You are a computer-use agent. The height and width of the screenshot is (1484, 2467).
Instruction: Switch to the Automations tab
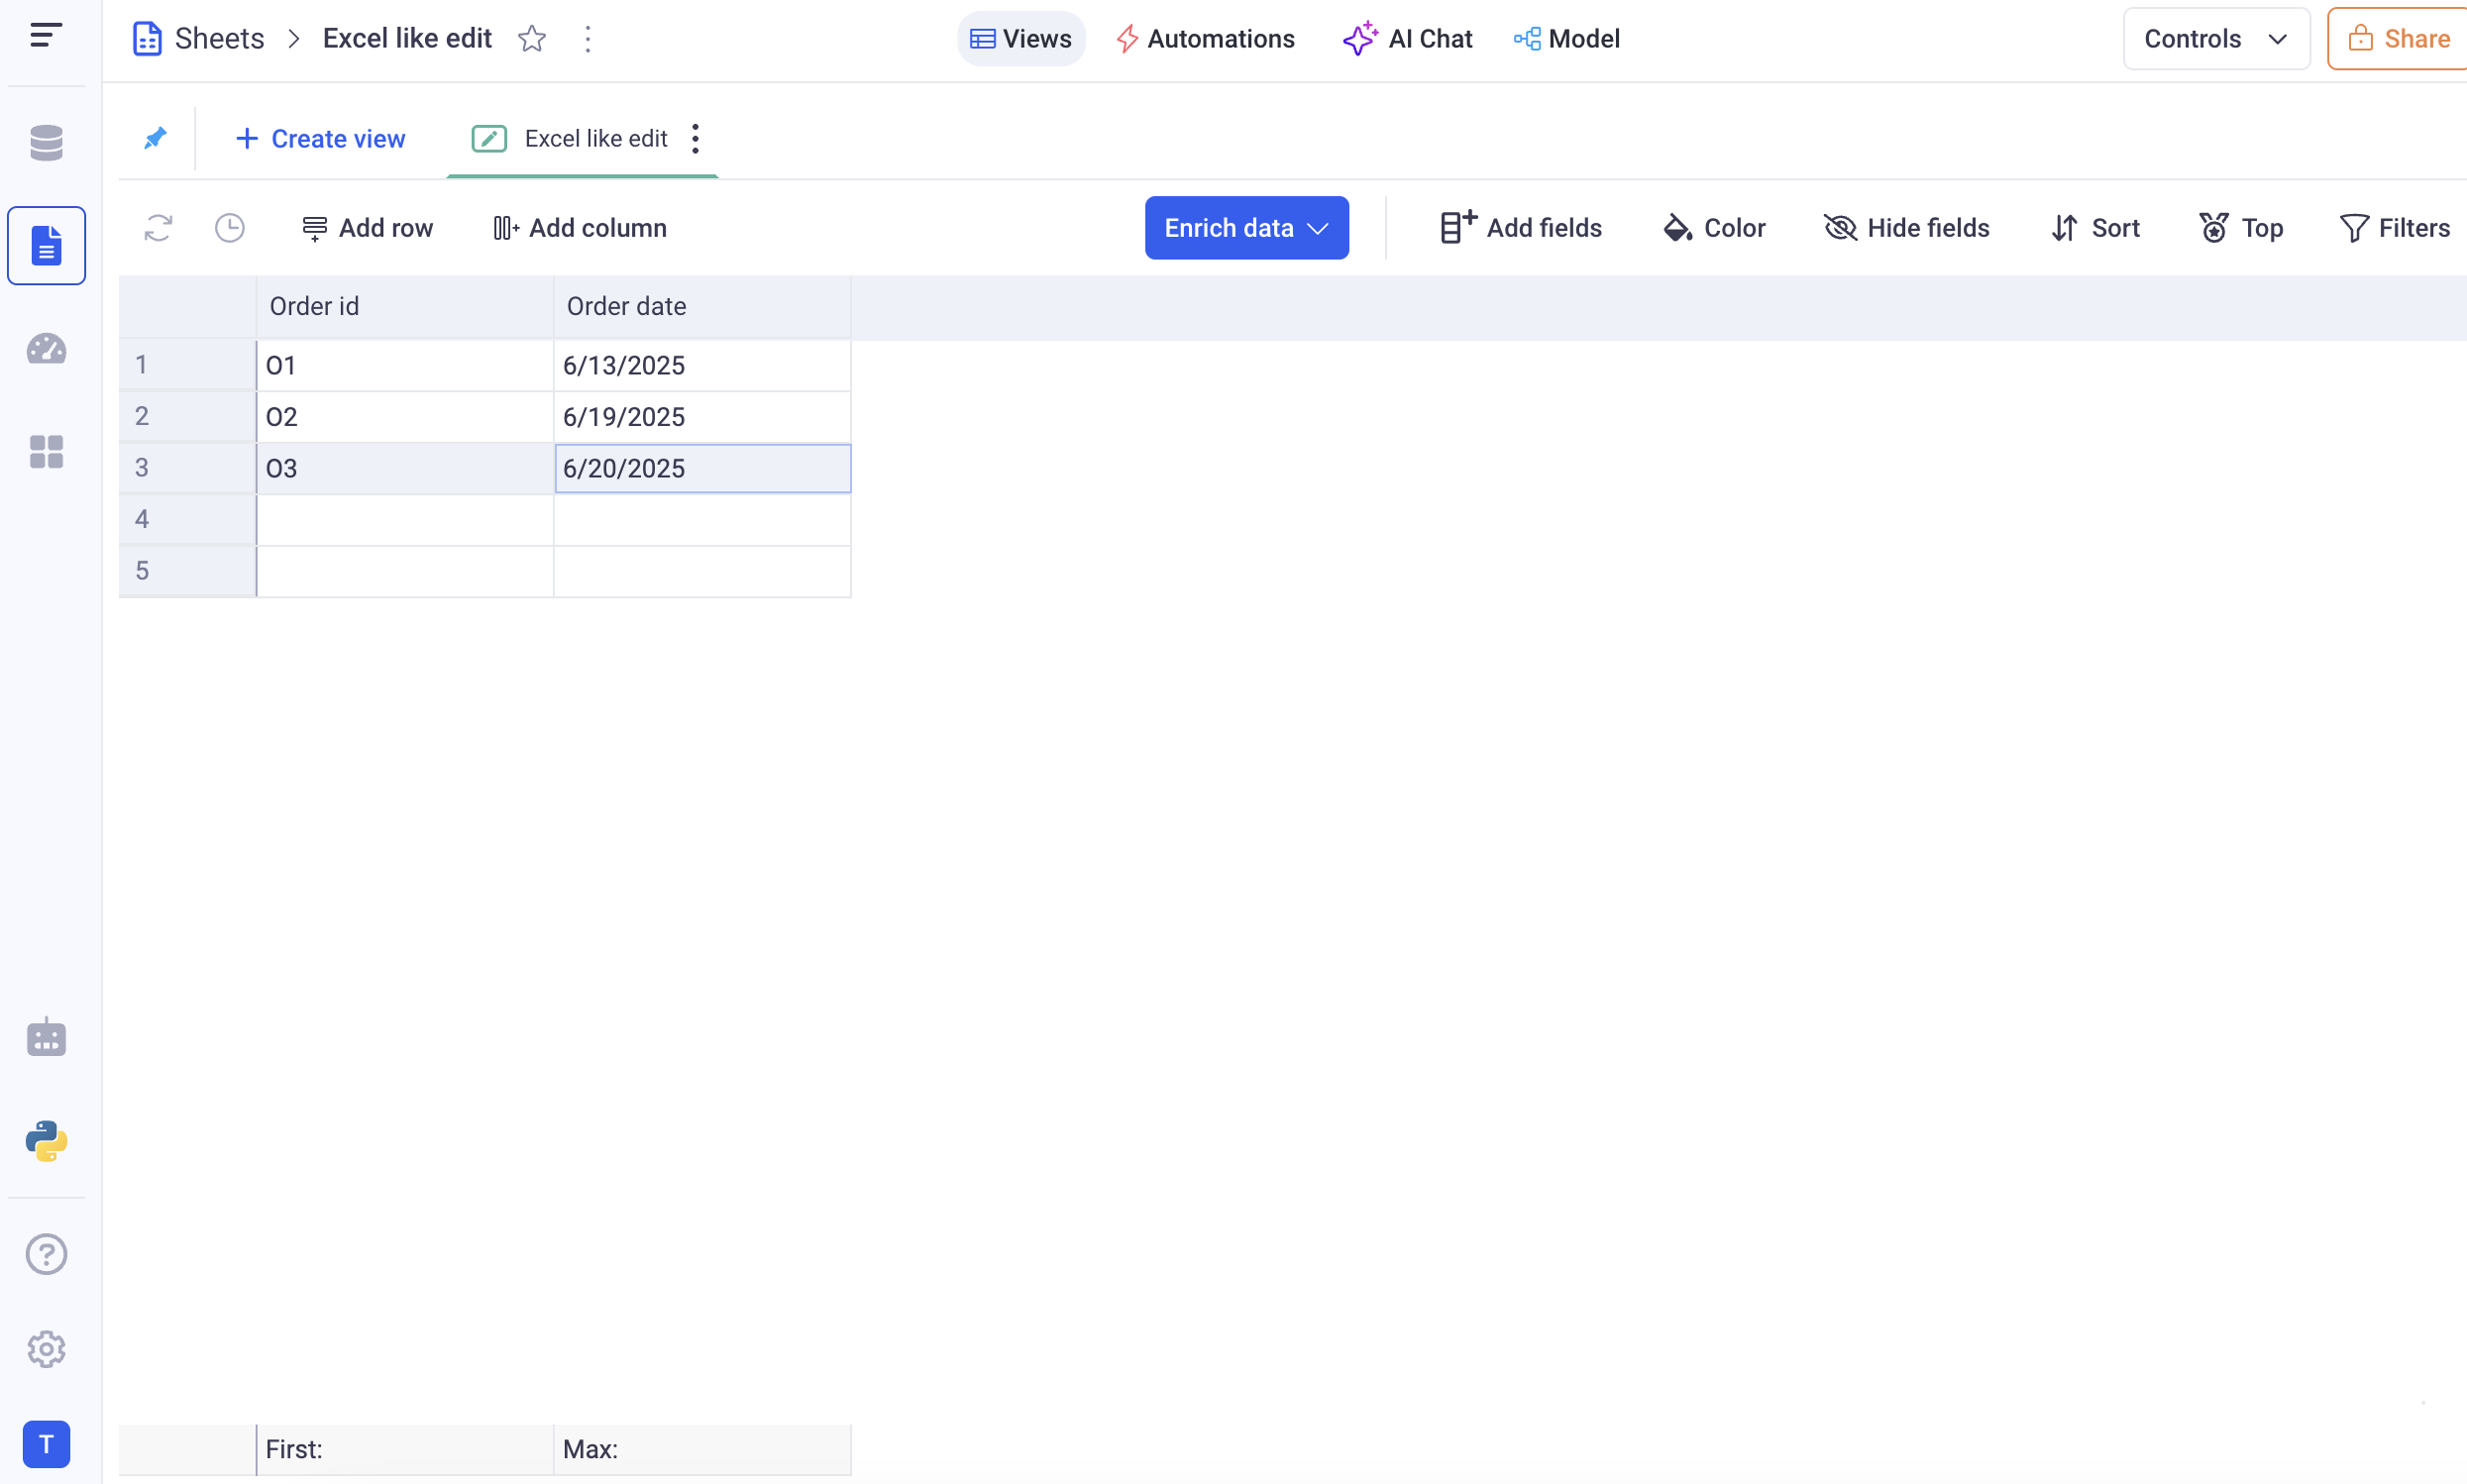click(x=1205, y=39)
